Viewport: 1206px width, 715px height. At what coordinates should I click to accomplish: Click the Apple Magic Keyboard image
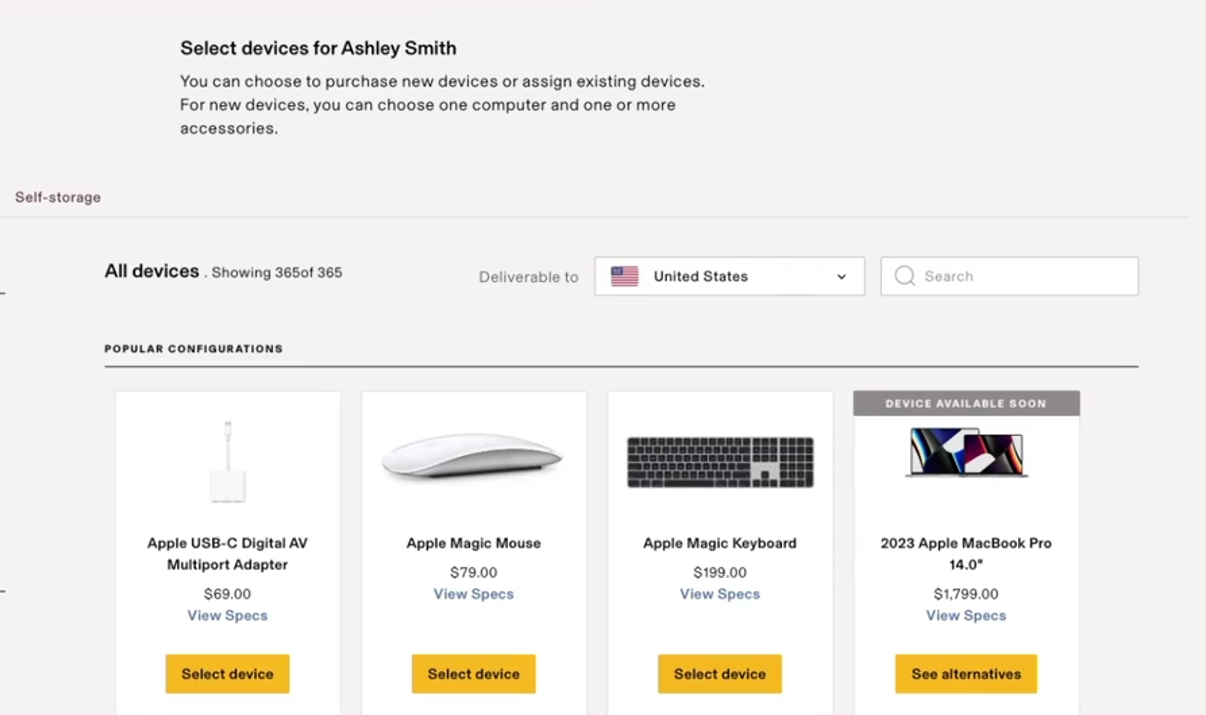(720, 462)
